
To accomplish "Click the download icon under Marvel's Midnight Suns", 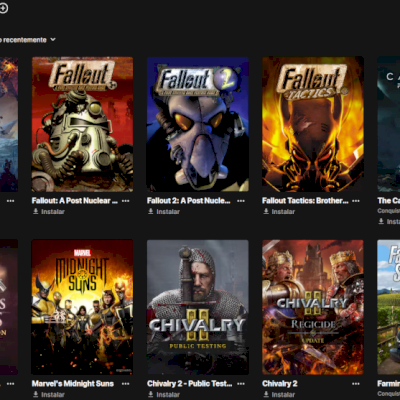I will coord(36,394).
